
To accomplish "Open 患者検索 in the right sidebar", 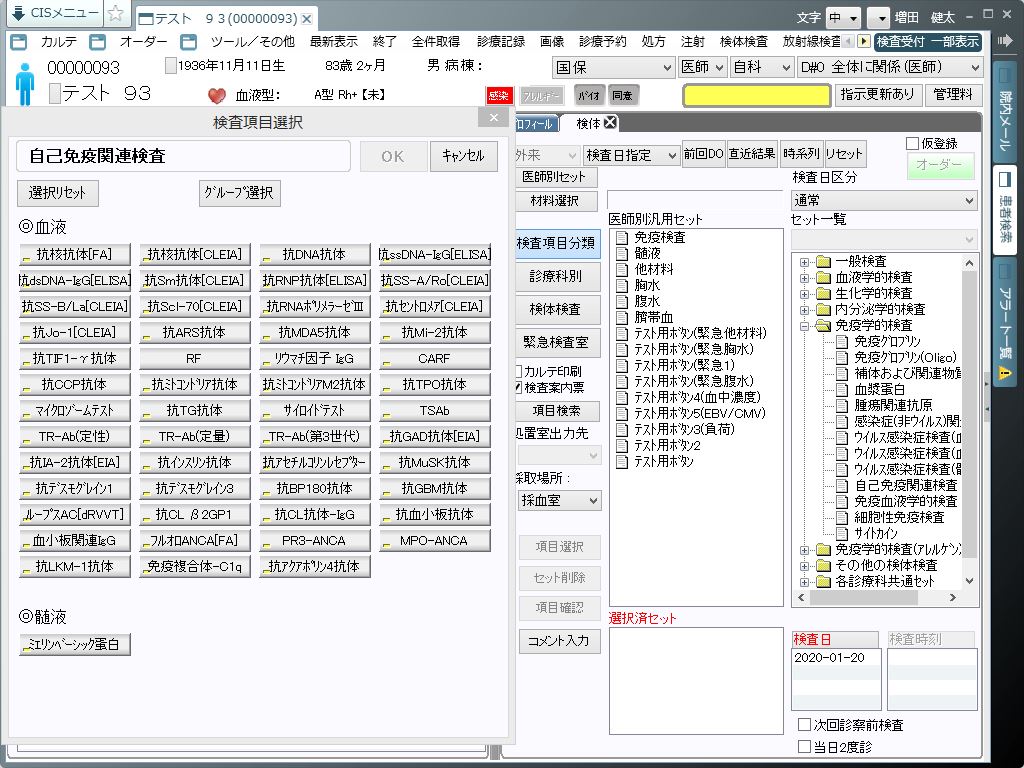I will pos(1006,208).
